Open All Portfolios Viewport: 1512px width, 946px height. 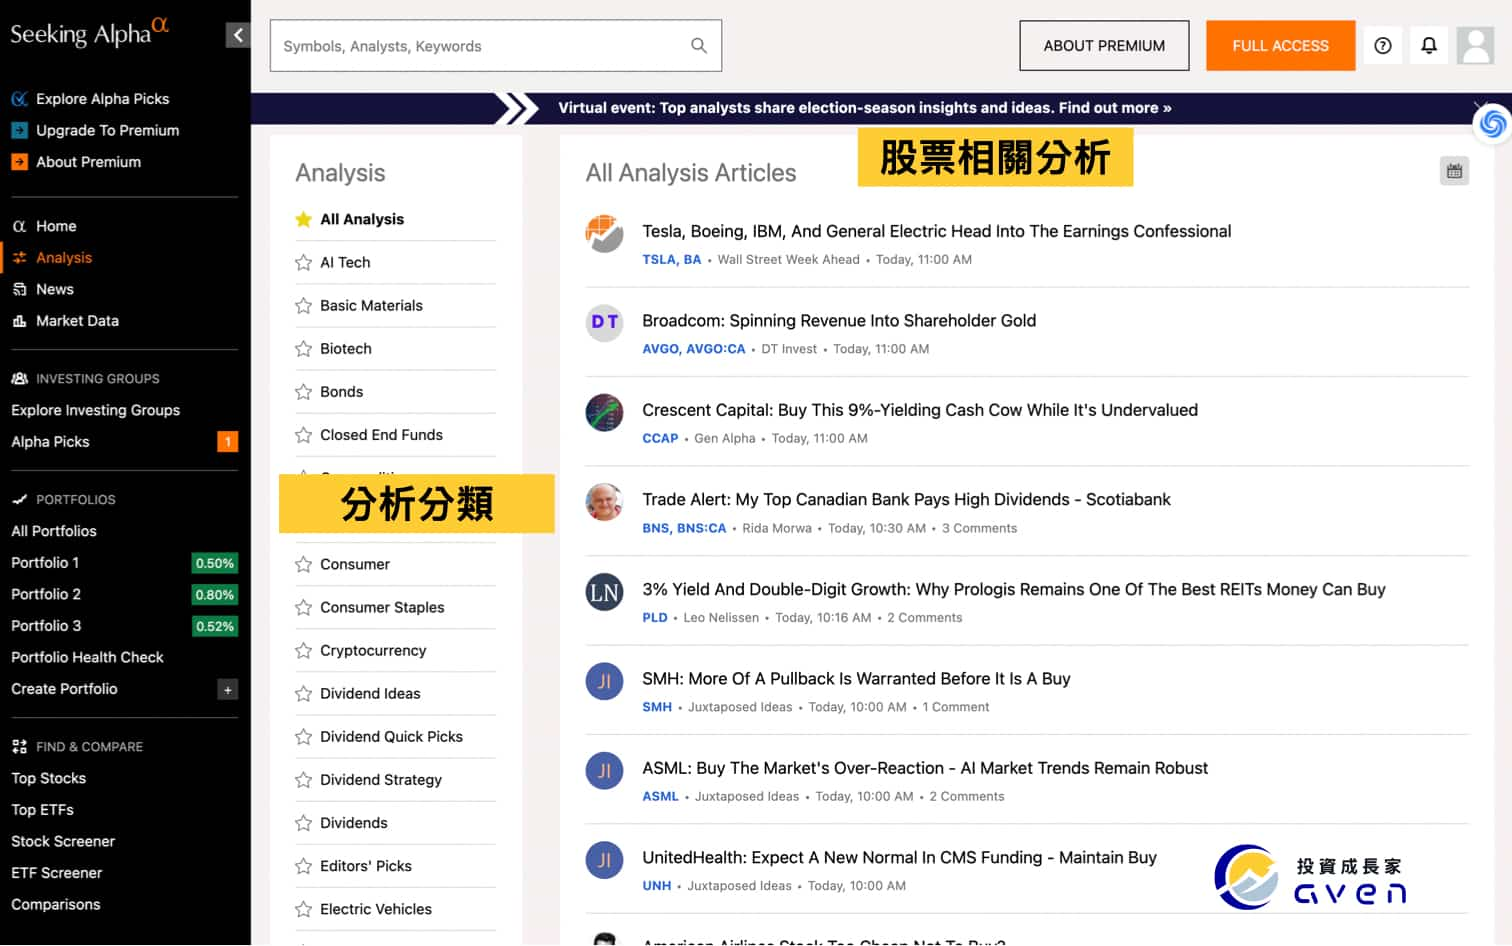[x=54, y=531]
